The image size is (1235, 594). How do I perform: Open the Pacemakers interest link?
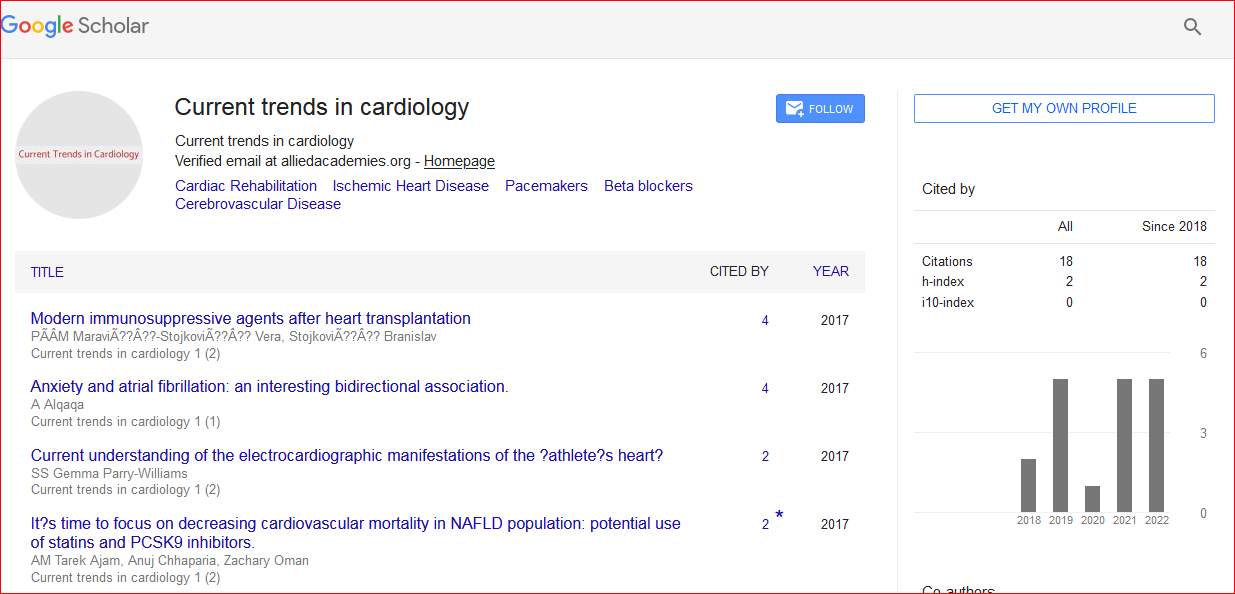click(x=546, y=186)
